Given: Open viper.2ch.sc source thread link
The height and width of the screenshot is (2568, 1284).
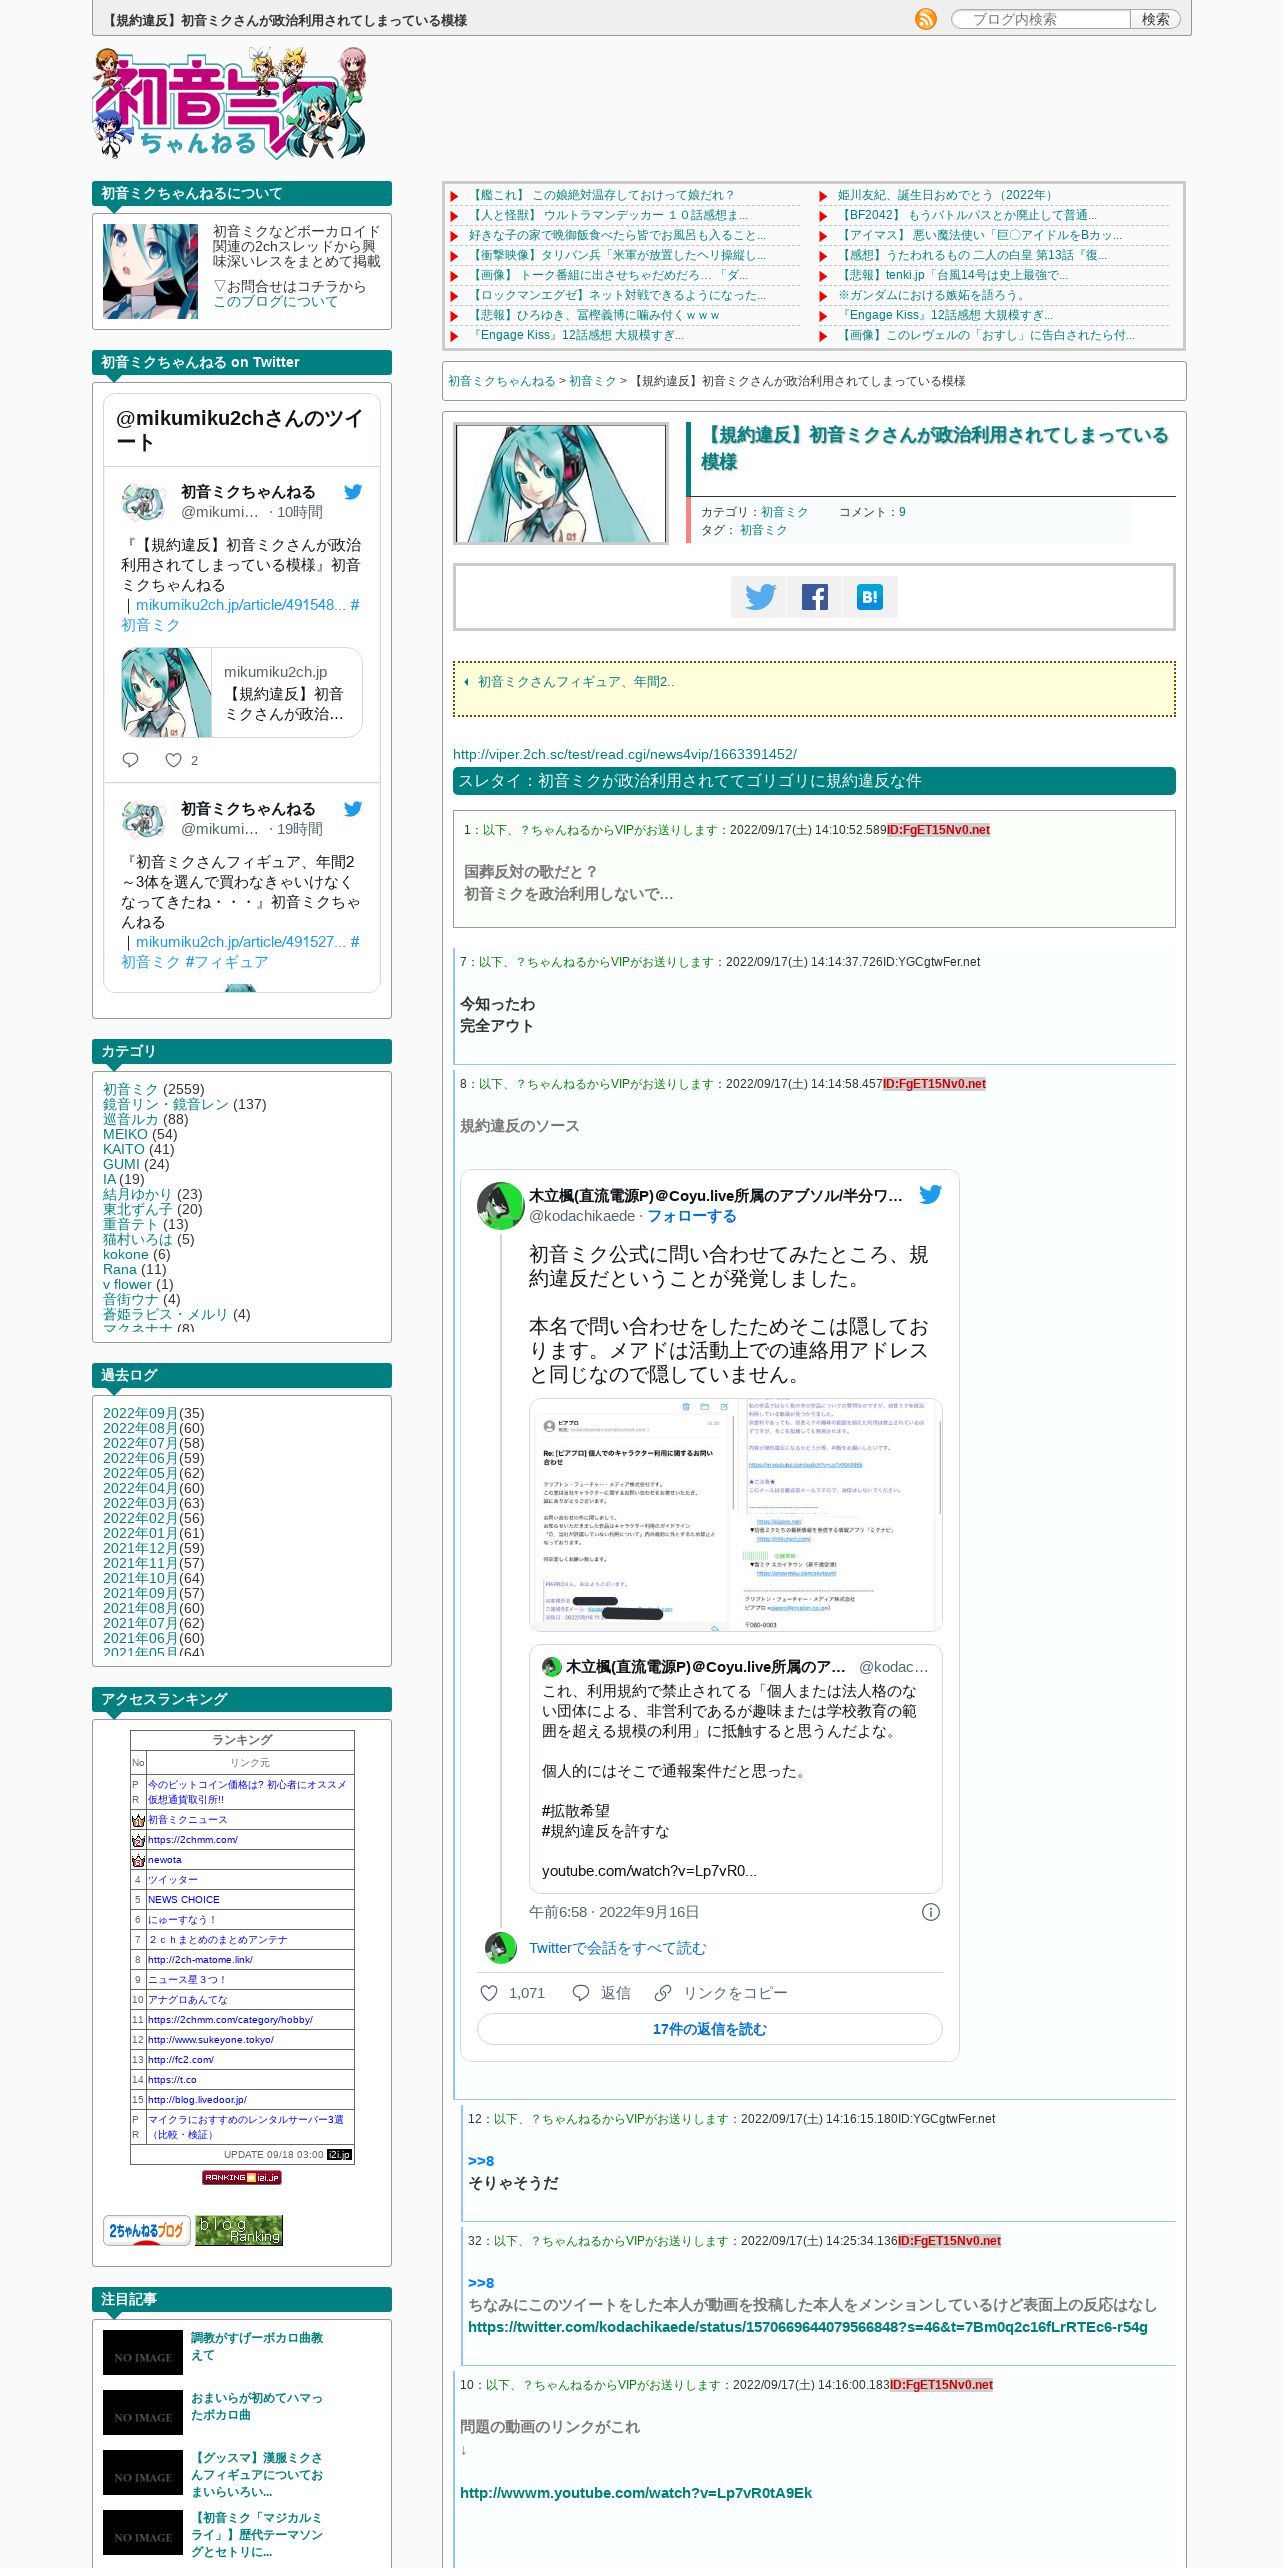Looking at the screenshot, I should point(625,754).
